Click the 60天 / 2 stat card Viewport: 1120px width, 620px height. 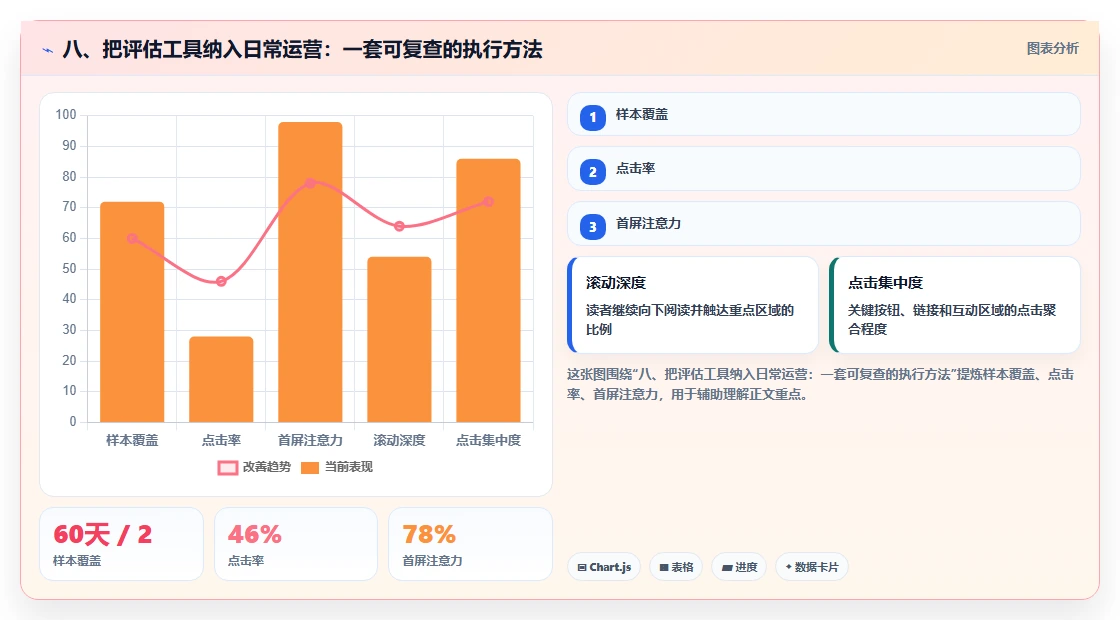(x=121, y=544)
